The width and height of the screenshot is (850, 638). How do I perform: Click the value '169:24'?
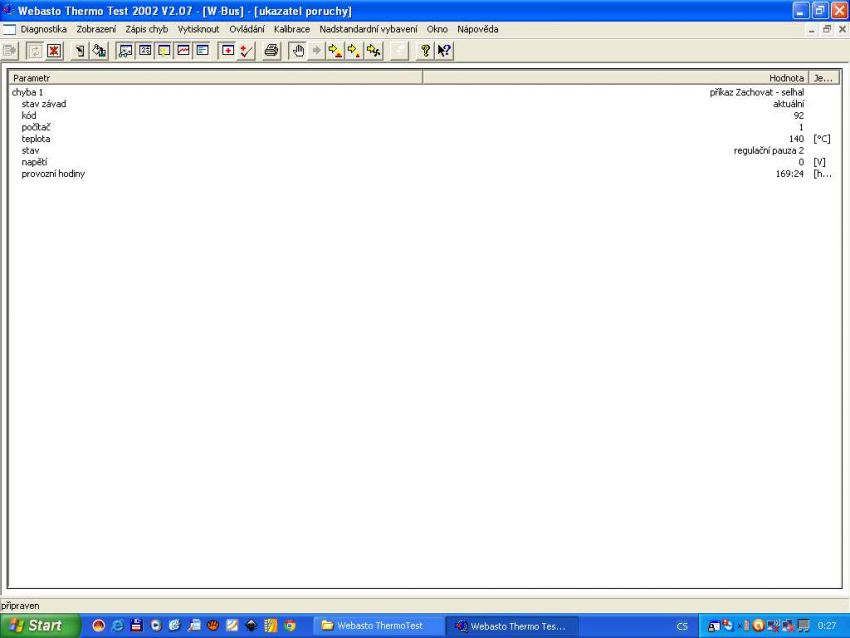pos(790,174)
